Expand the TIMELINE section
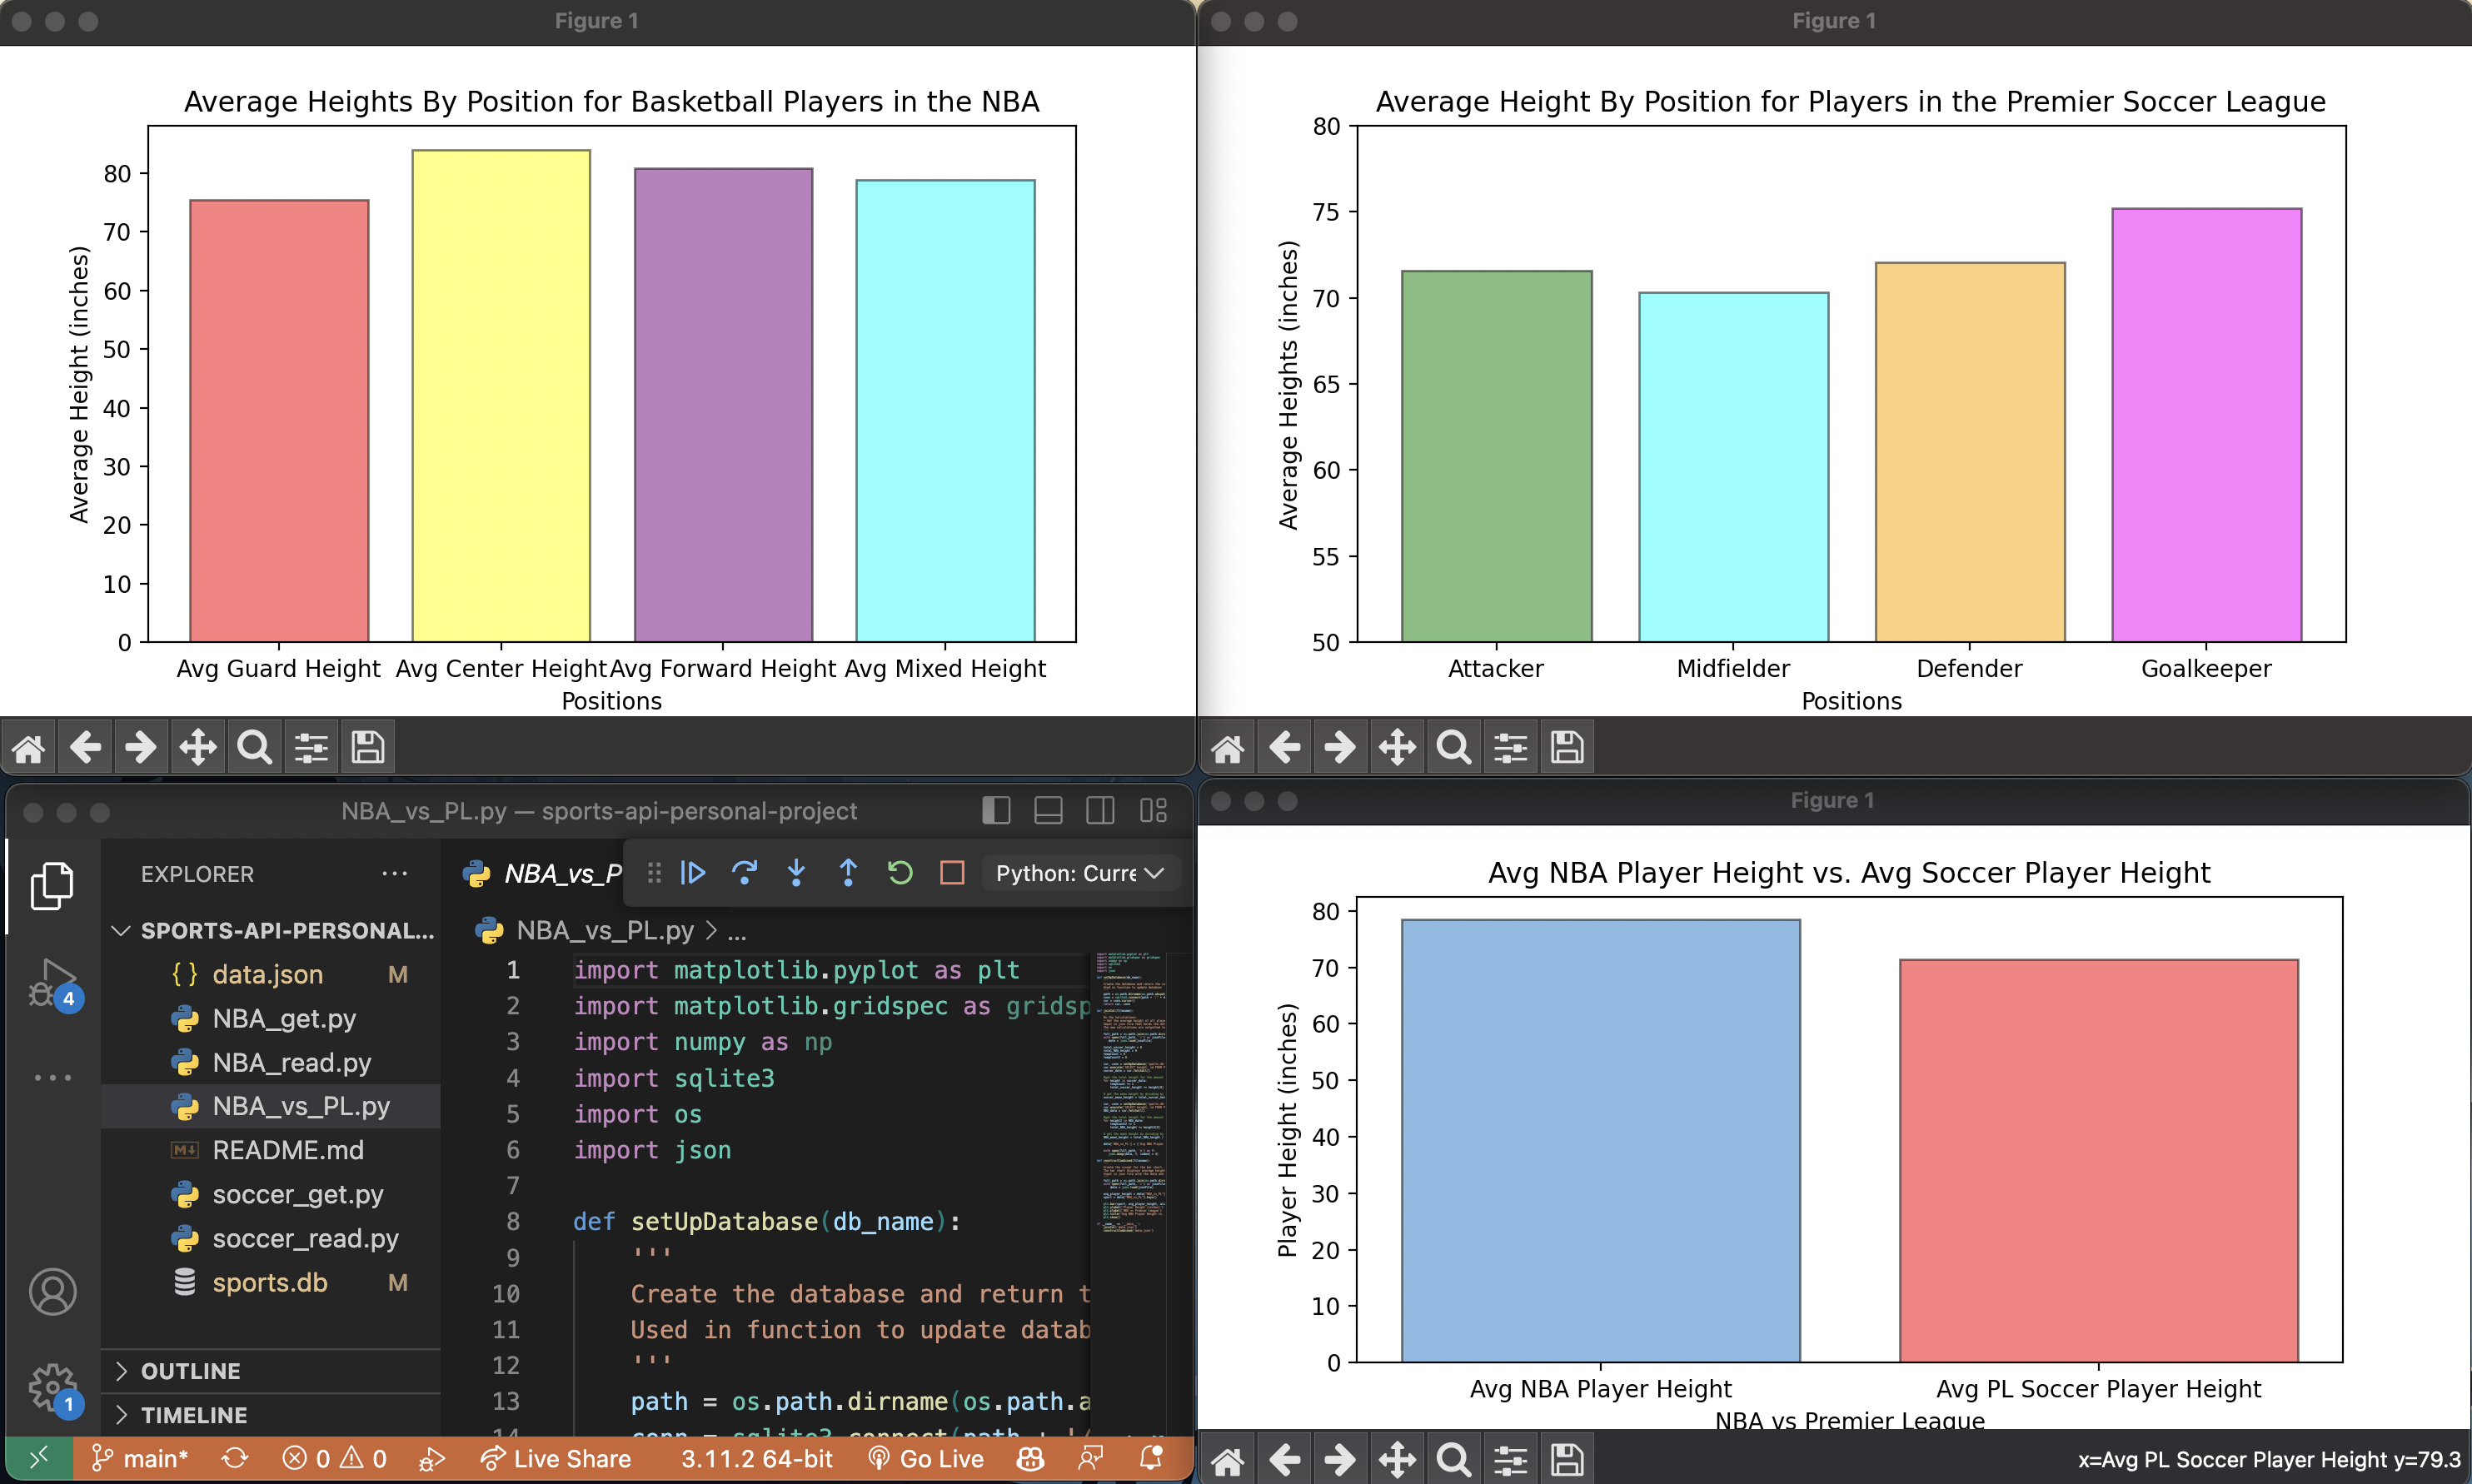This screenshot has height=1484, width=2472. pyautogui.click(x=271, y=1415)
